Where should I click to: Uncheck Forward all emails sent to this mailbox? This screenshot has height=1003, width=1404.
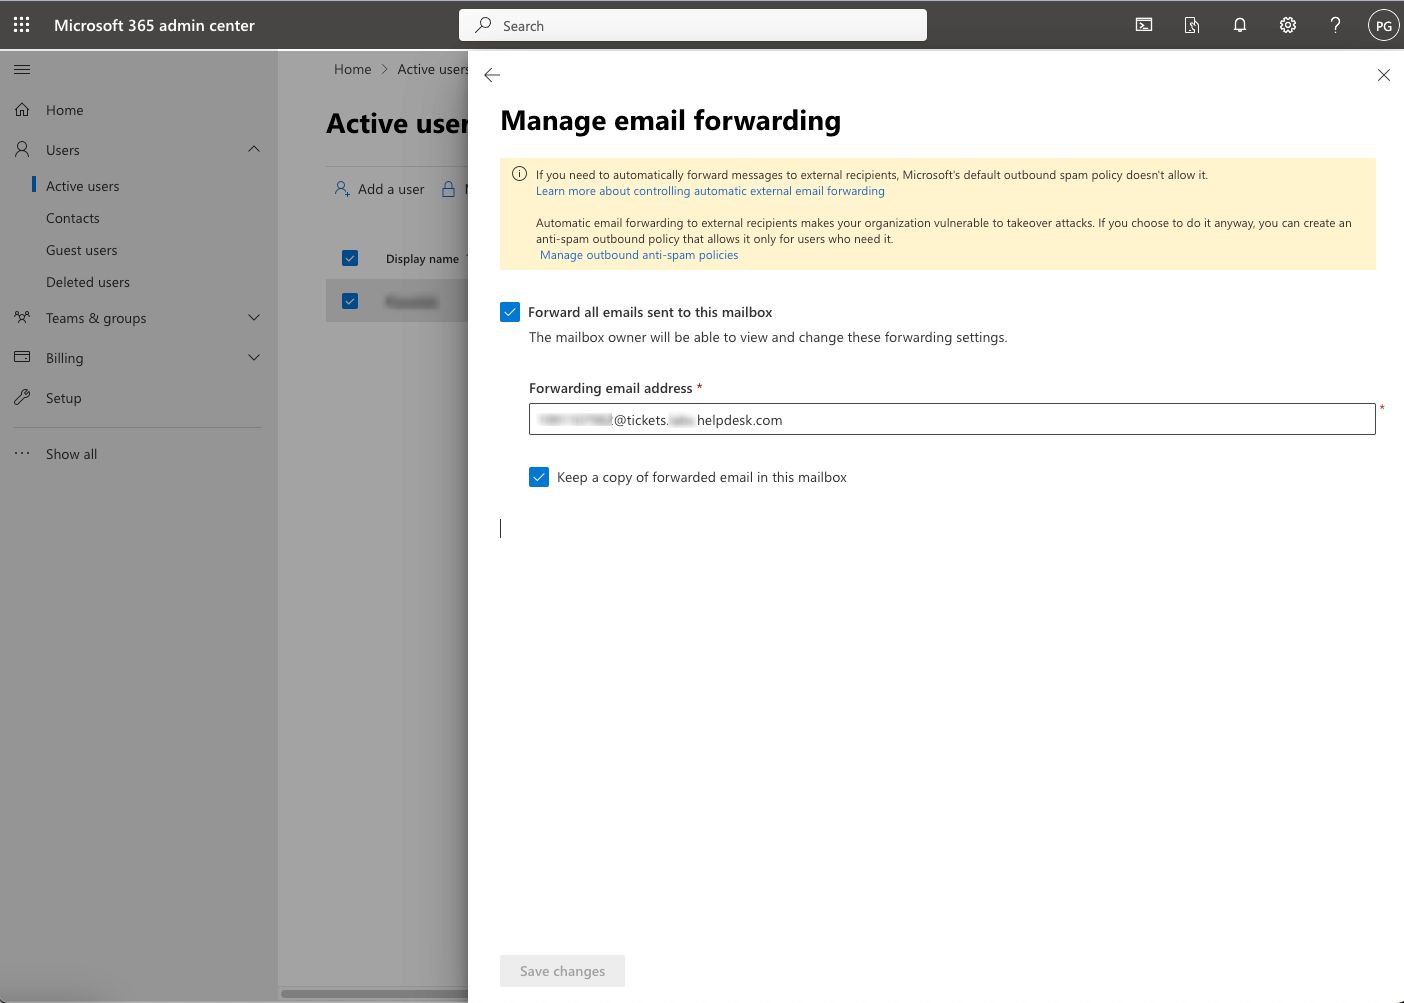pos(510,311)
